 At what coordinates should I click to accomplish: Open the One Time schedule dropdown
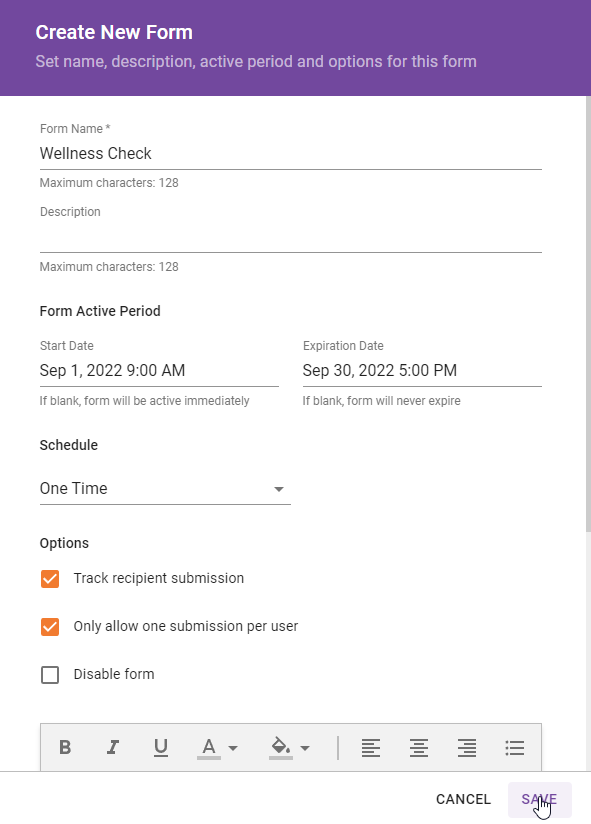tap(165, 489)
